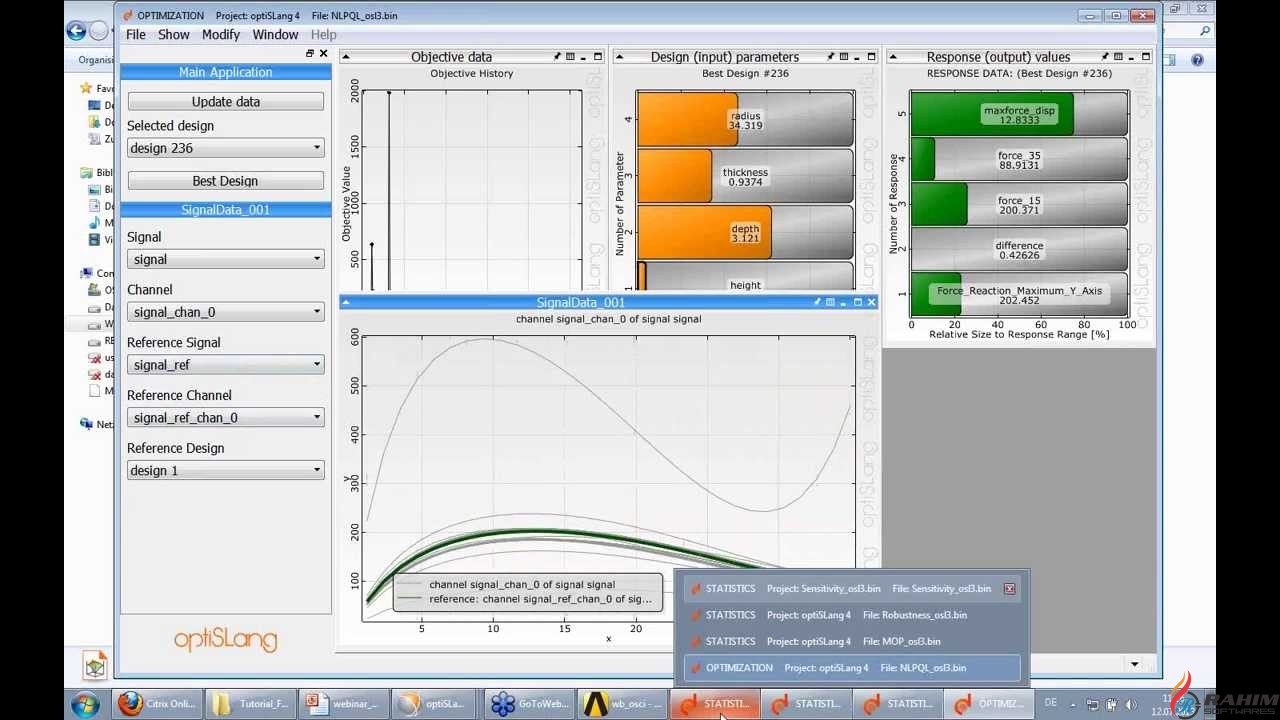Click the Best Design button
The width and height of the screenshot is (1280, 720).
225,181
